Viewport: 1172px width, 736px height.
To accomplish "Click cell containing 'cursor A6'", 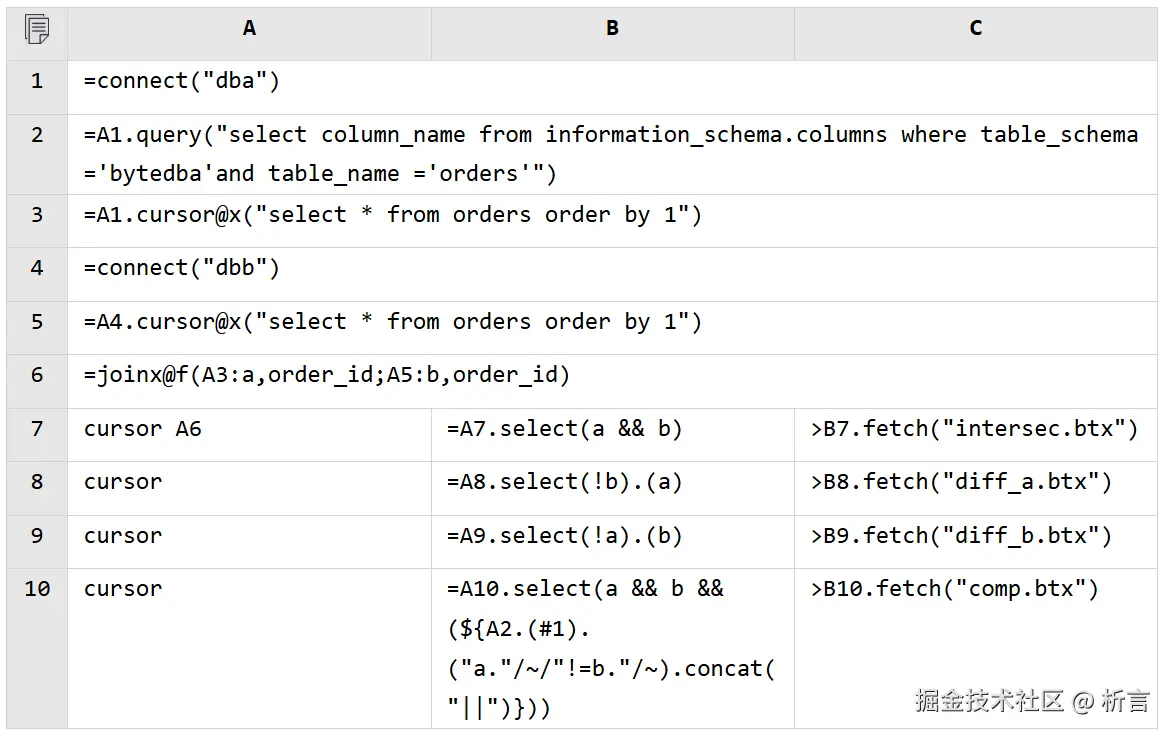I will tap(143, 429).
